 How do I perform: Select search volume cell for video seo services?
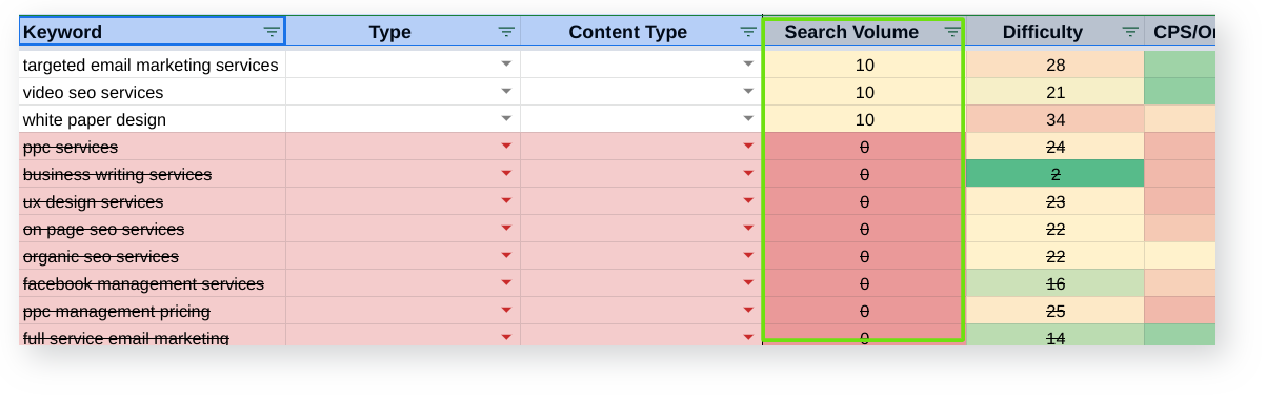point(864,92)
